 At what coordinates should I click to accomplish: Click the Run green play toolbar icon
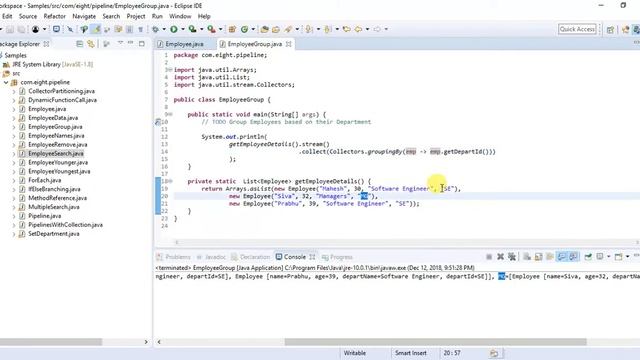click(174, 29)
